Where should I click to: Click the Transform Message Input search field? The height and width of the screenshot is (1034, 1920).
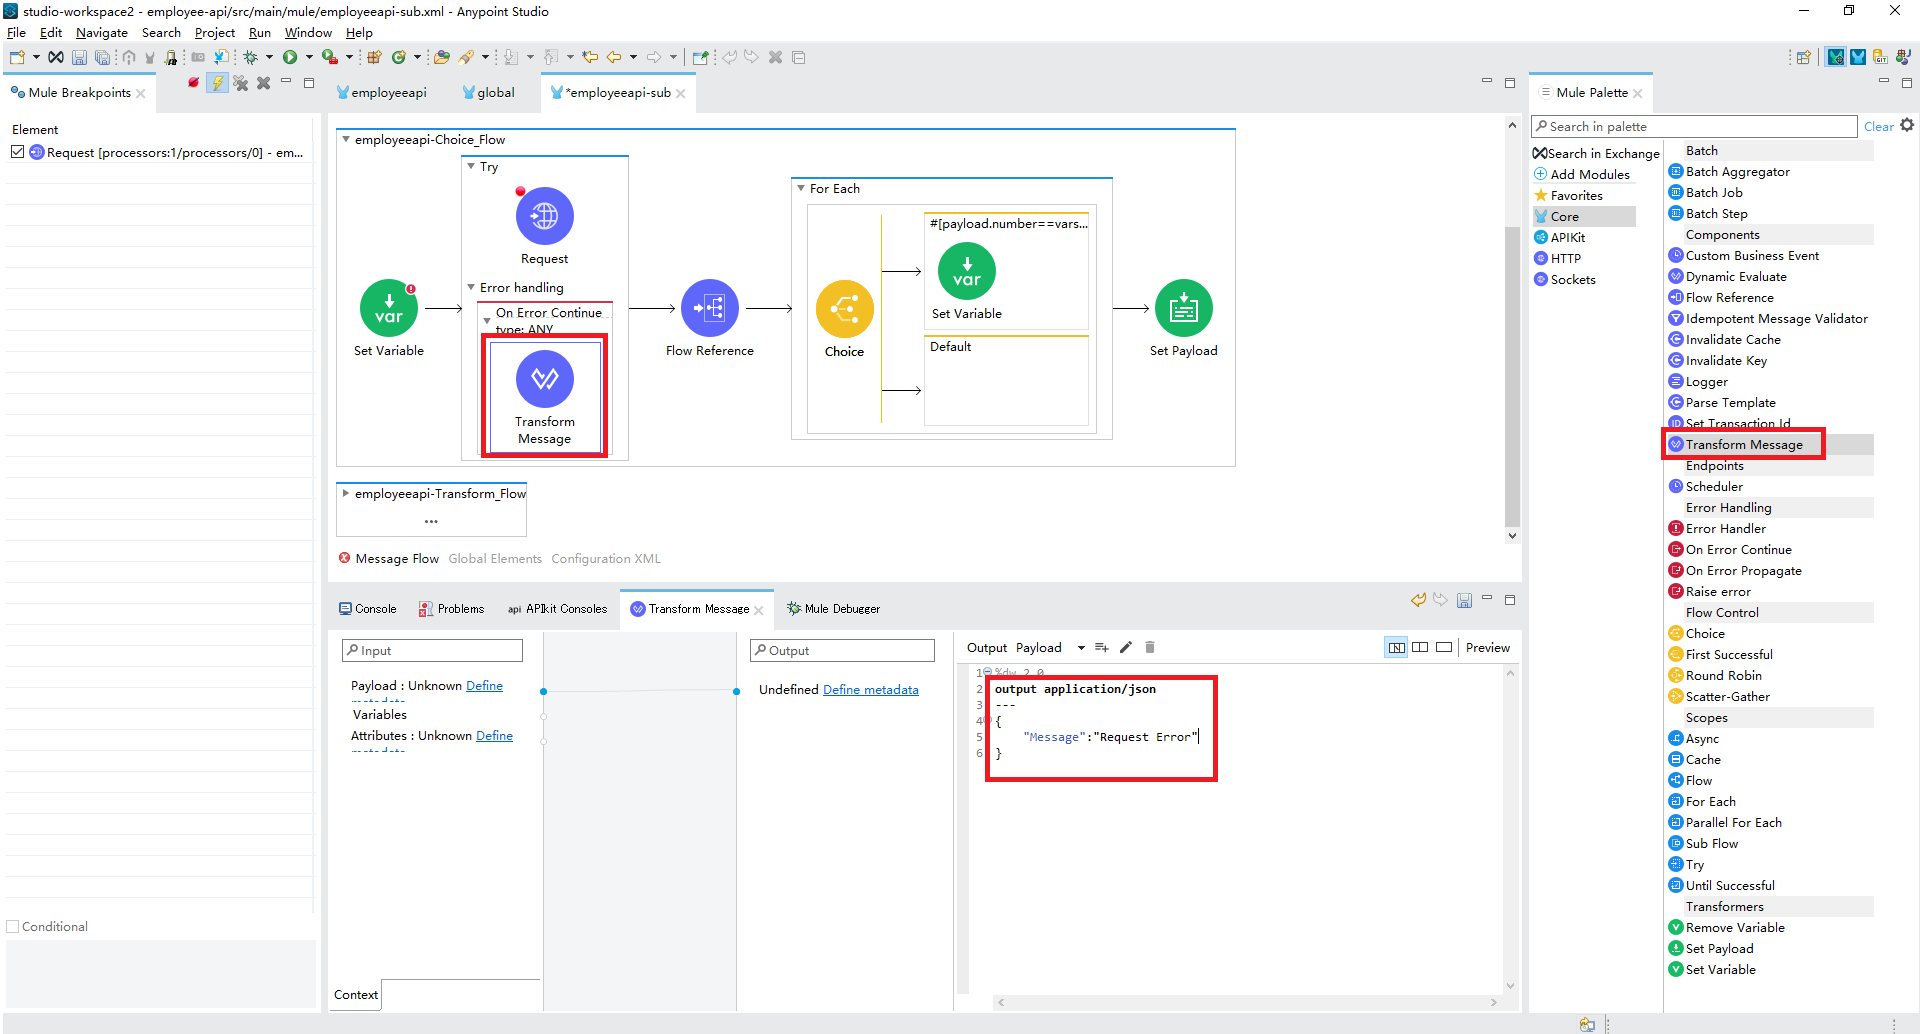tap(432, 651)
